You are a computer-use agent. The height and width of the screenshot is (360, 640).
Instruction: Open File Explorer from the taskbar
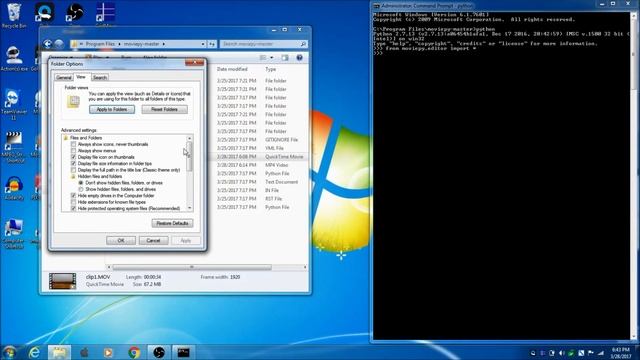[x=60, y=352]
